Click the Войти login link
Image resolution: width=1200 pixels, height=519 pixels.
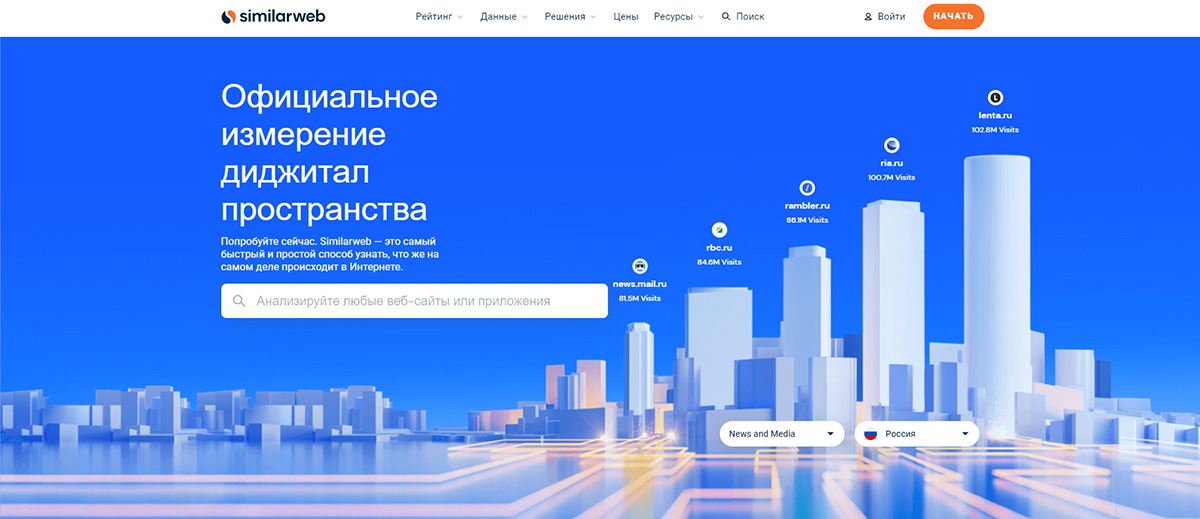885,17
